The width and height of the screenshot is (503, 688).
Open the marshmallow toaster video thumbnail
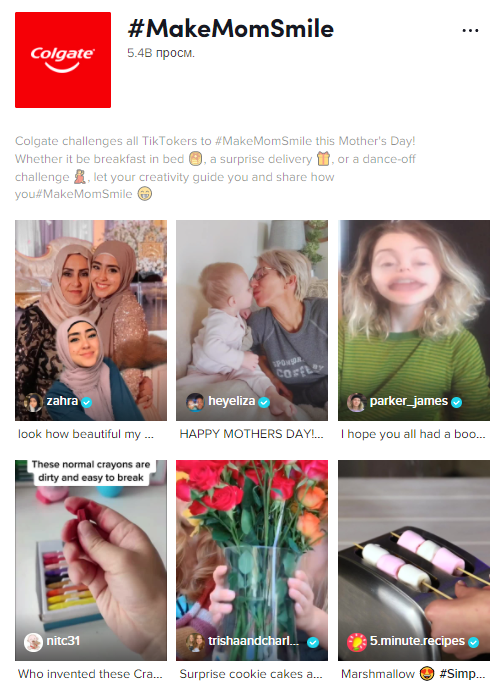pos(414,560)
